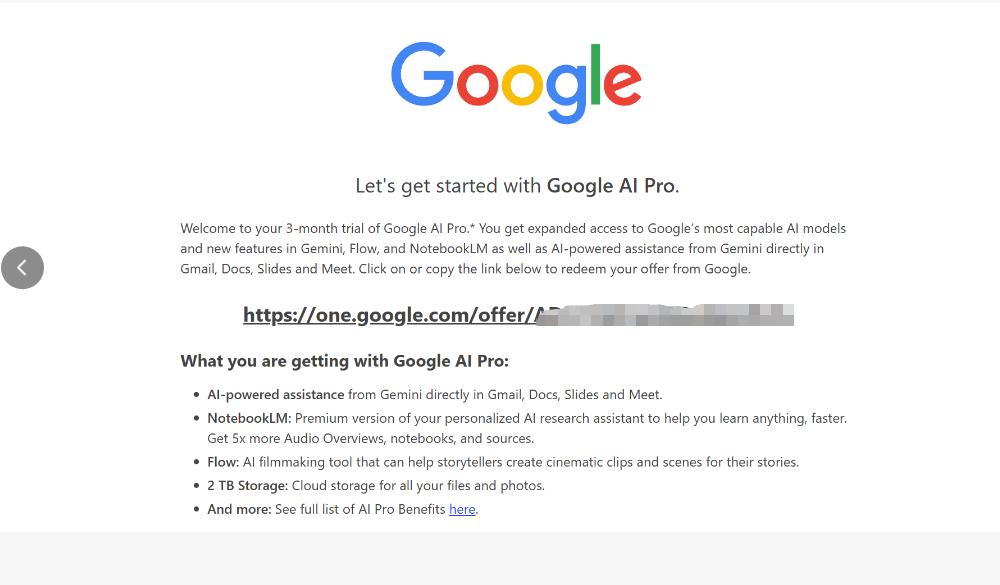Viewport: 1000px width, 585px height.
Task: Click the Google logo image
Action: coord(517,83)
